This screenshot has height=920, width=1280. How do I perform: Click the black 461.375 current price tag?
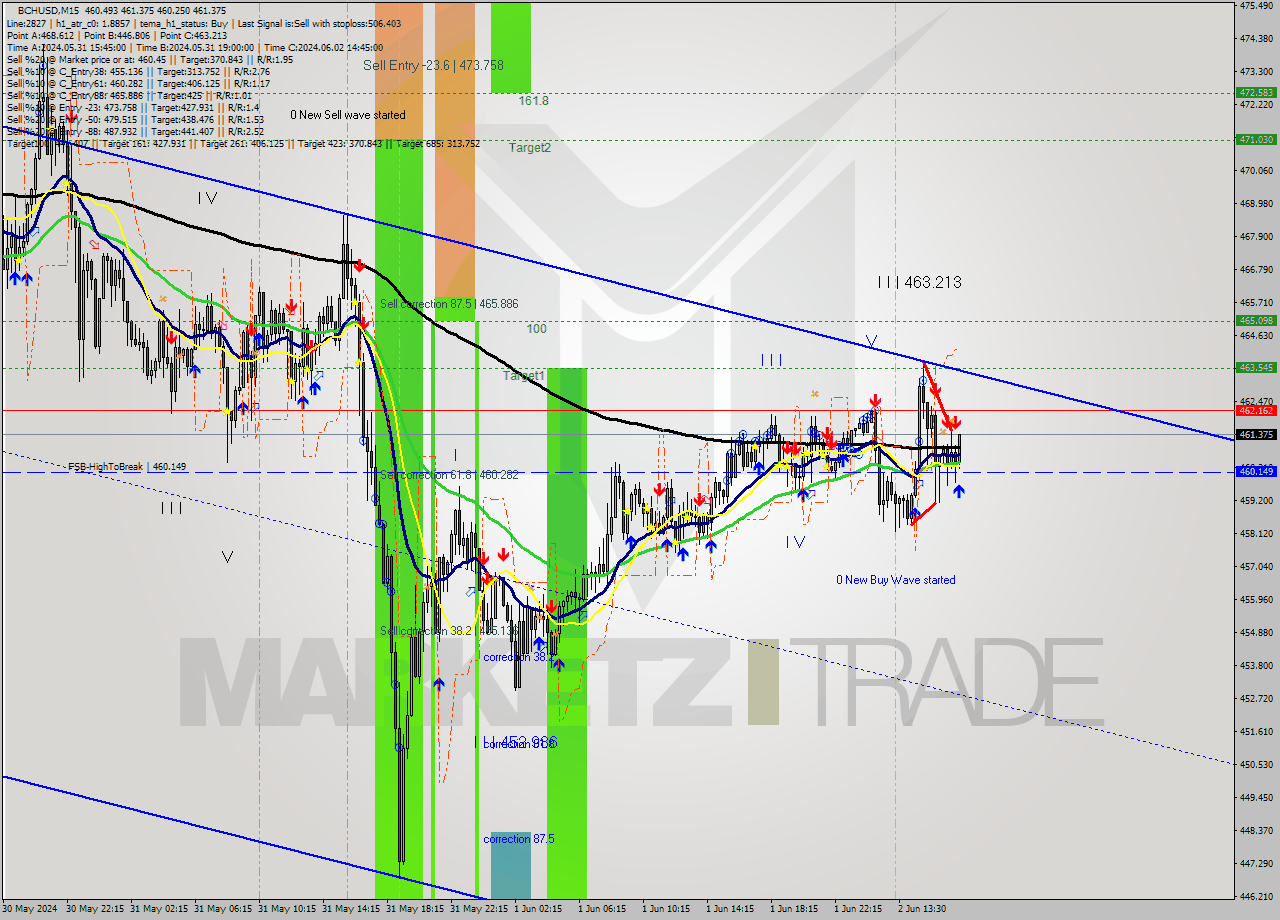(1256, 435)
